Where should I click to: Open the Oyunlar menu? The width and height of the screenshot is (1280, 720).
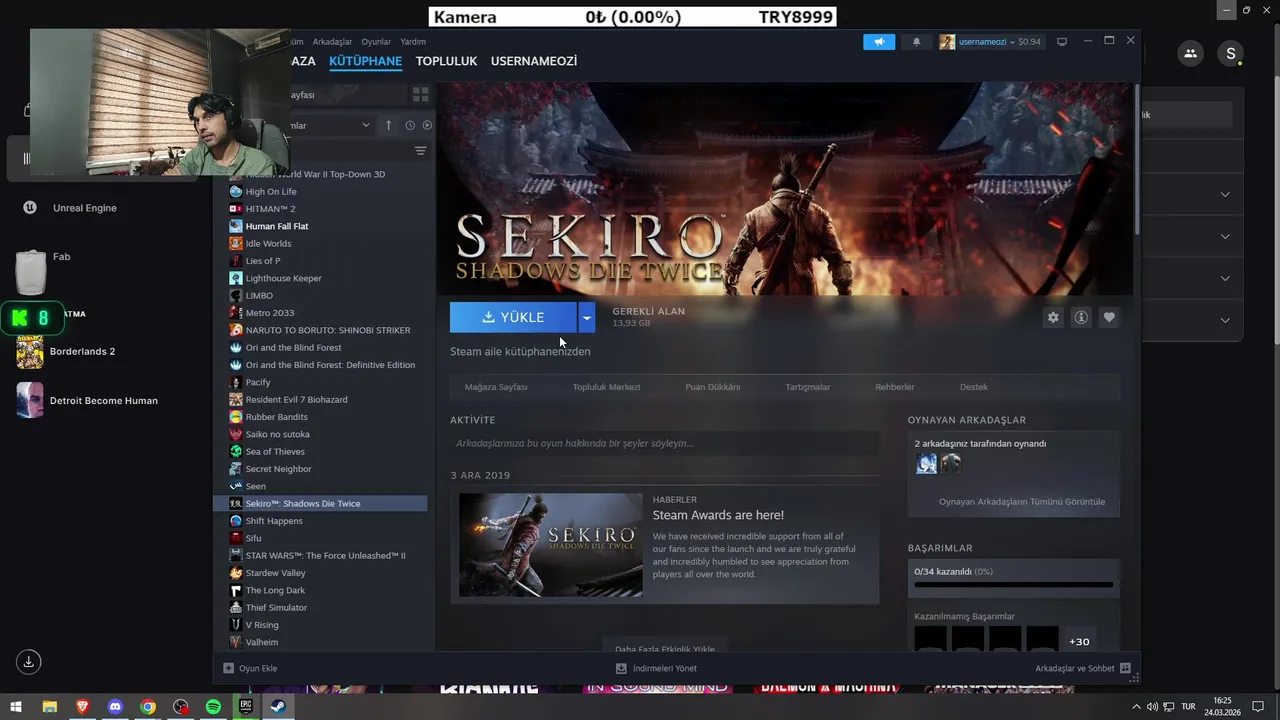tap(376, 42)
